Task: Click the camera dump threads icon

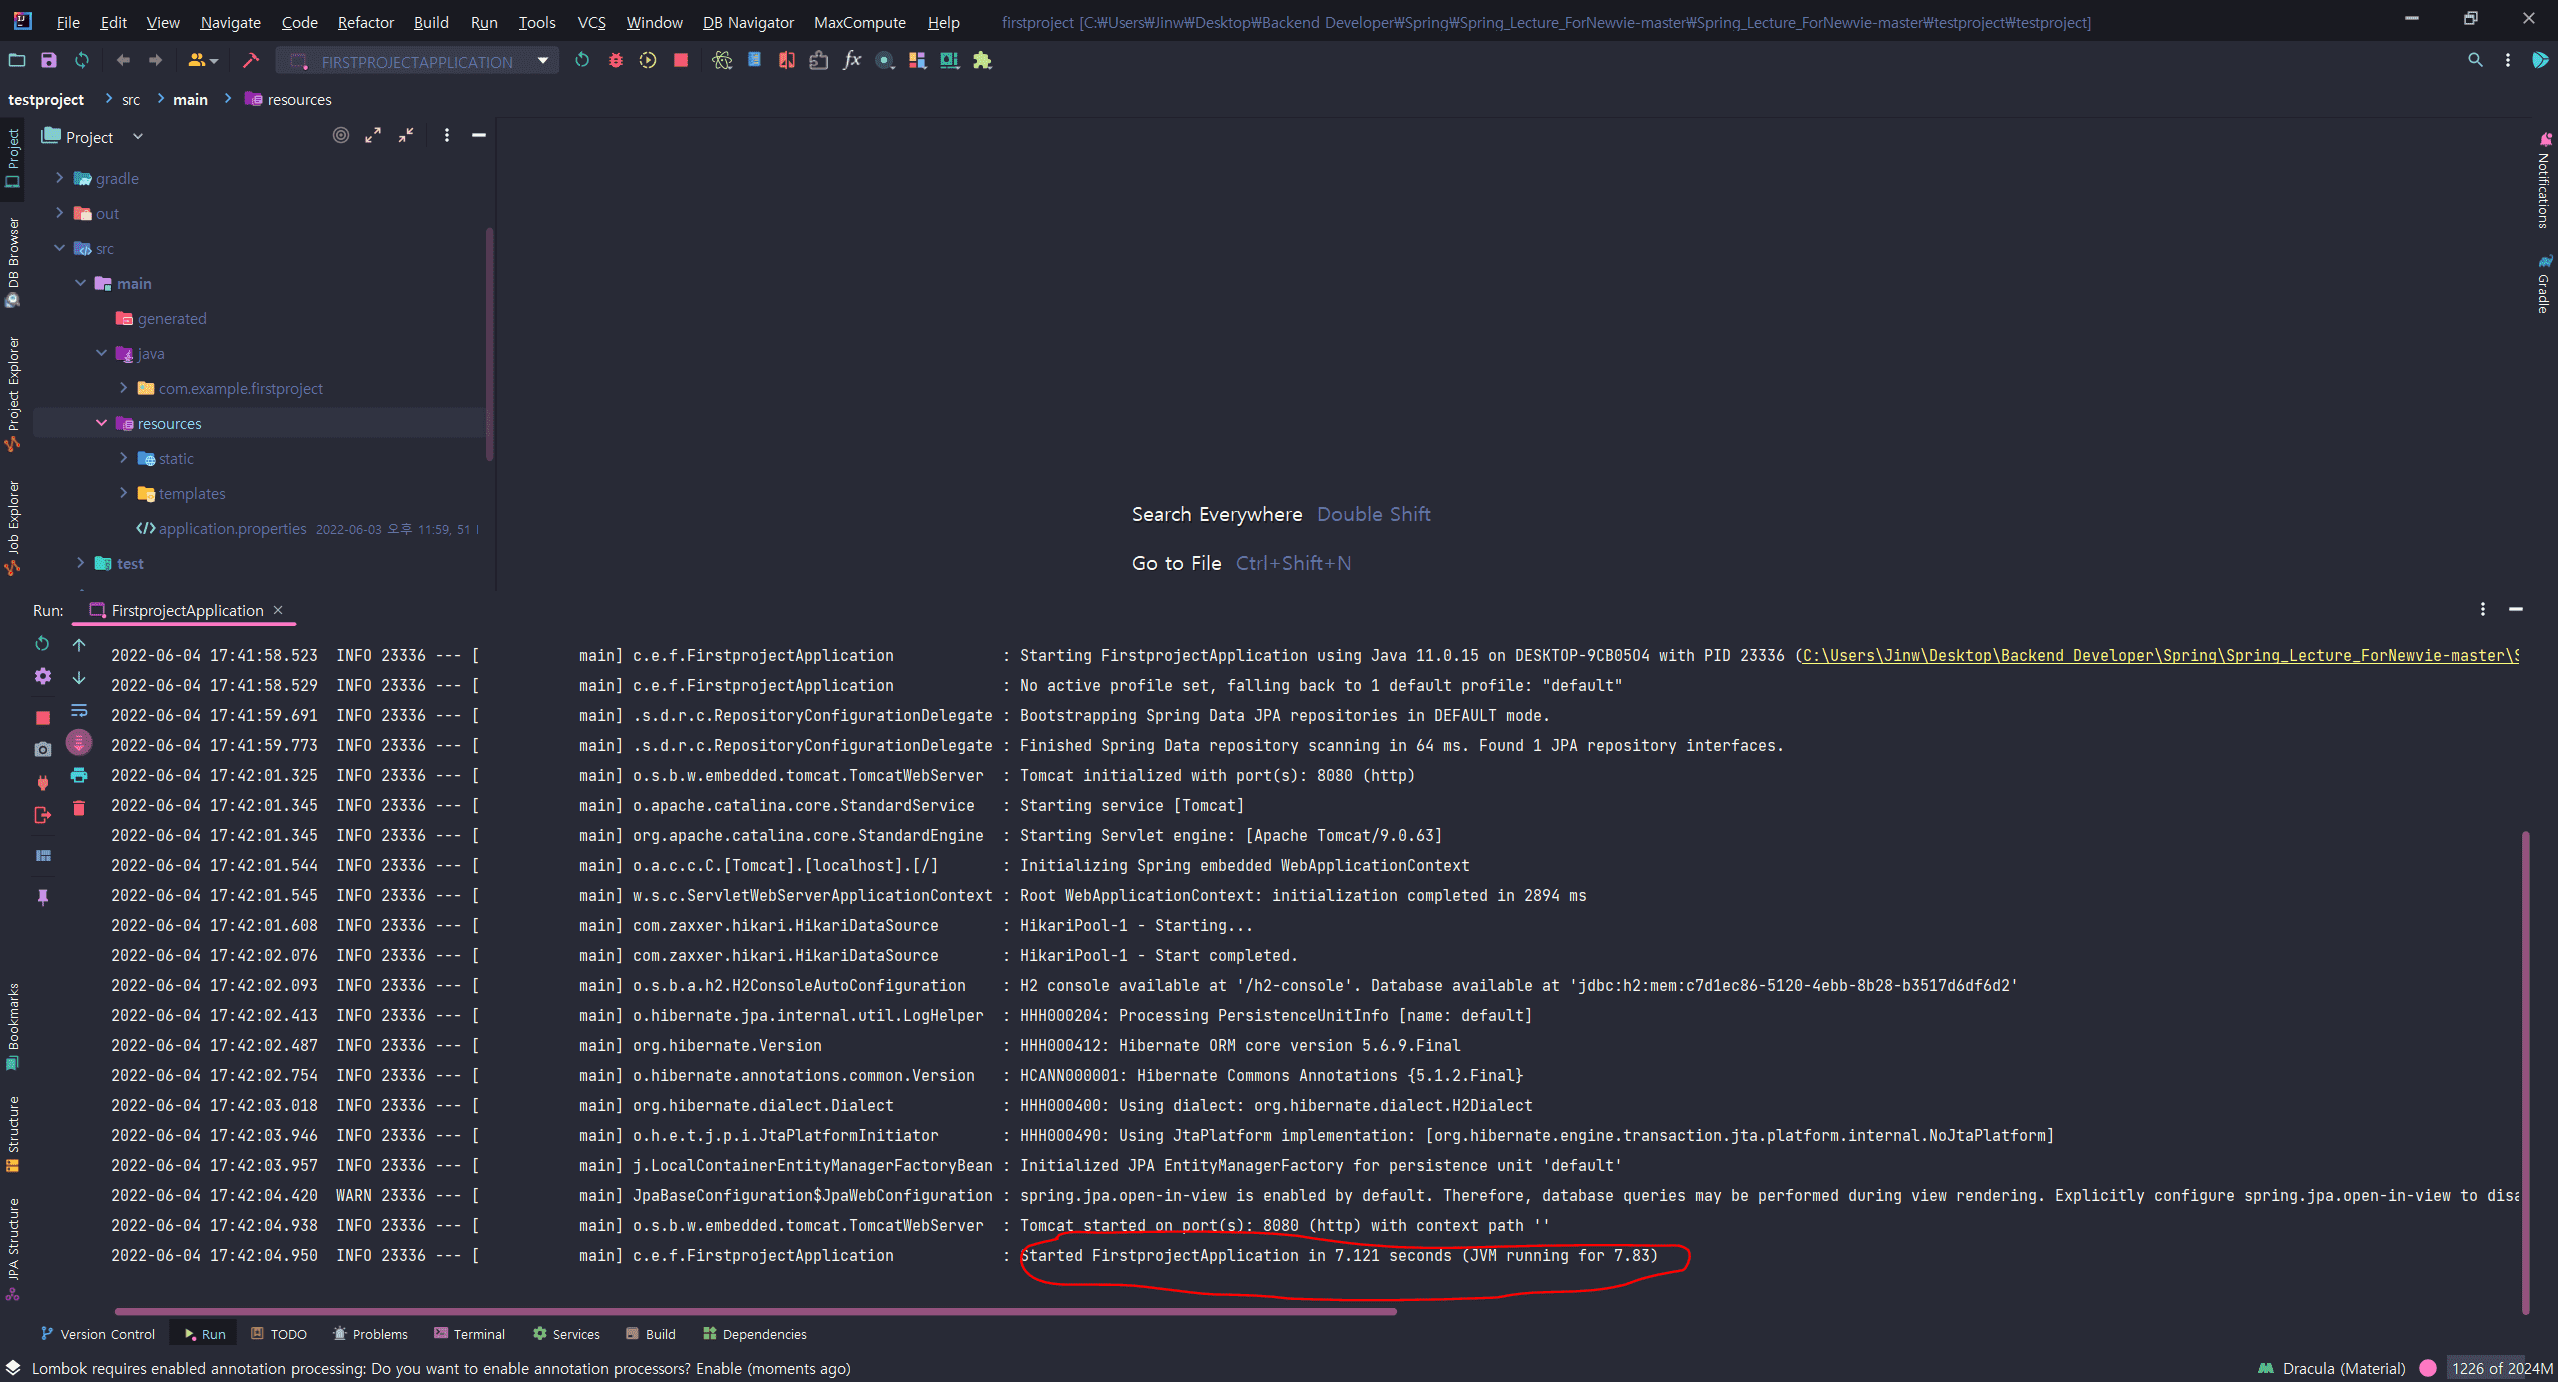Action: point(42,749)
